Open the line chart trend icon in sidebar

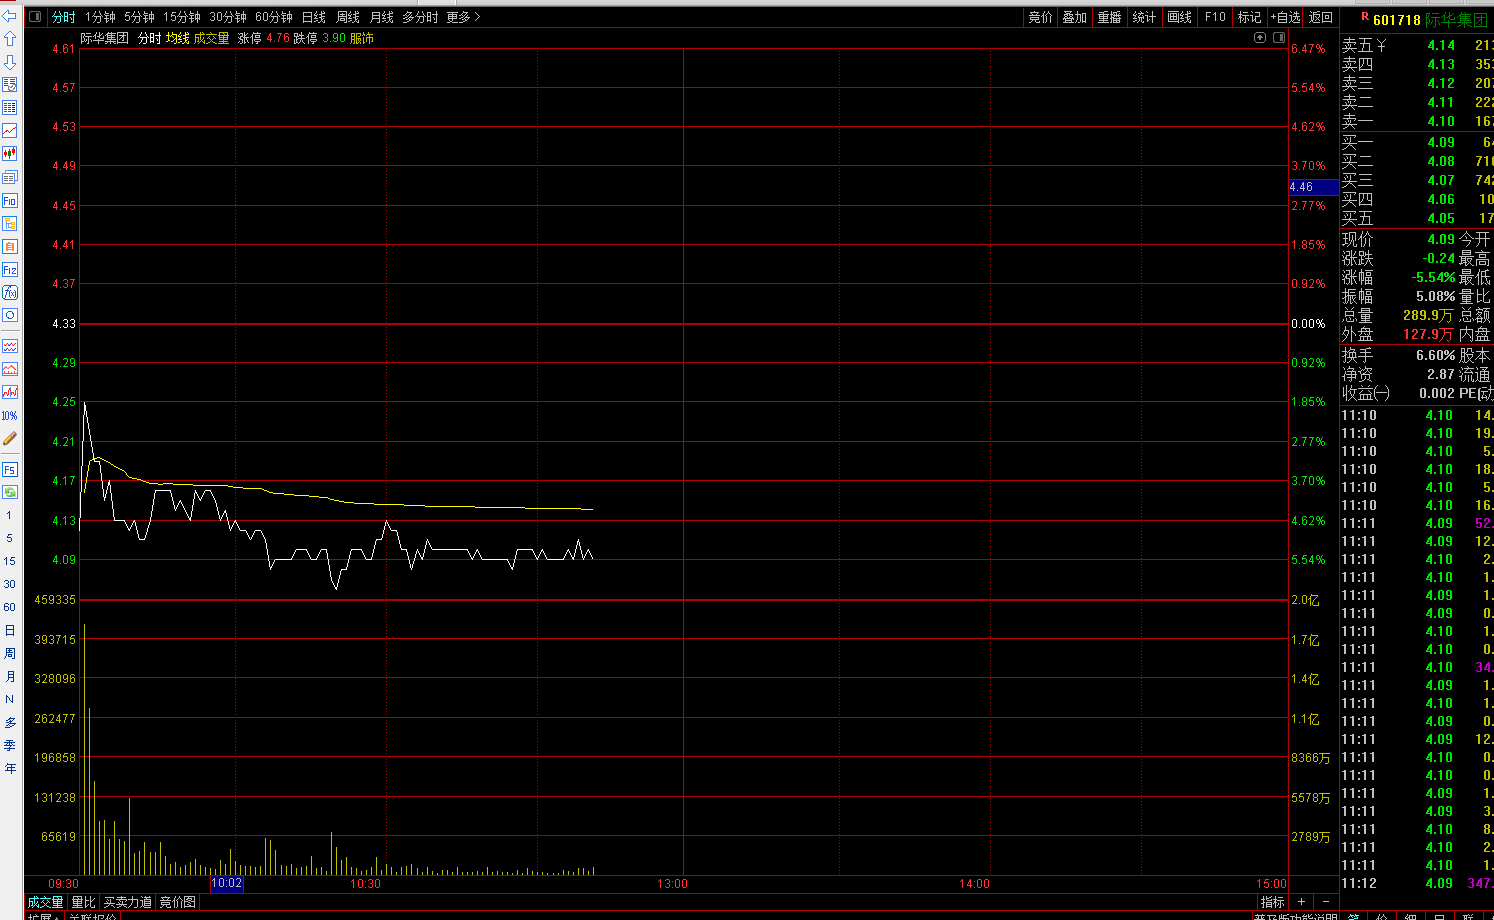tap(9, 131)
